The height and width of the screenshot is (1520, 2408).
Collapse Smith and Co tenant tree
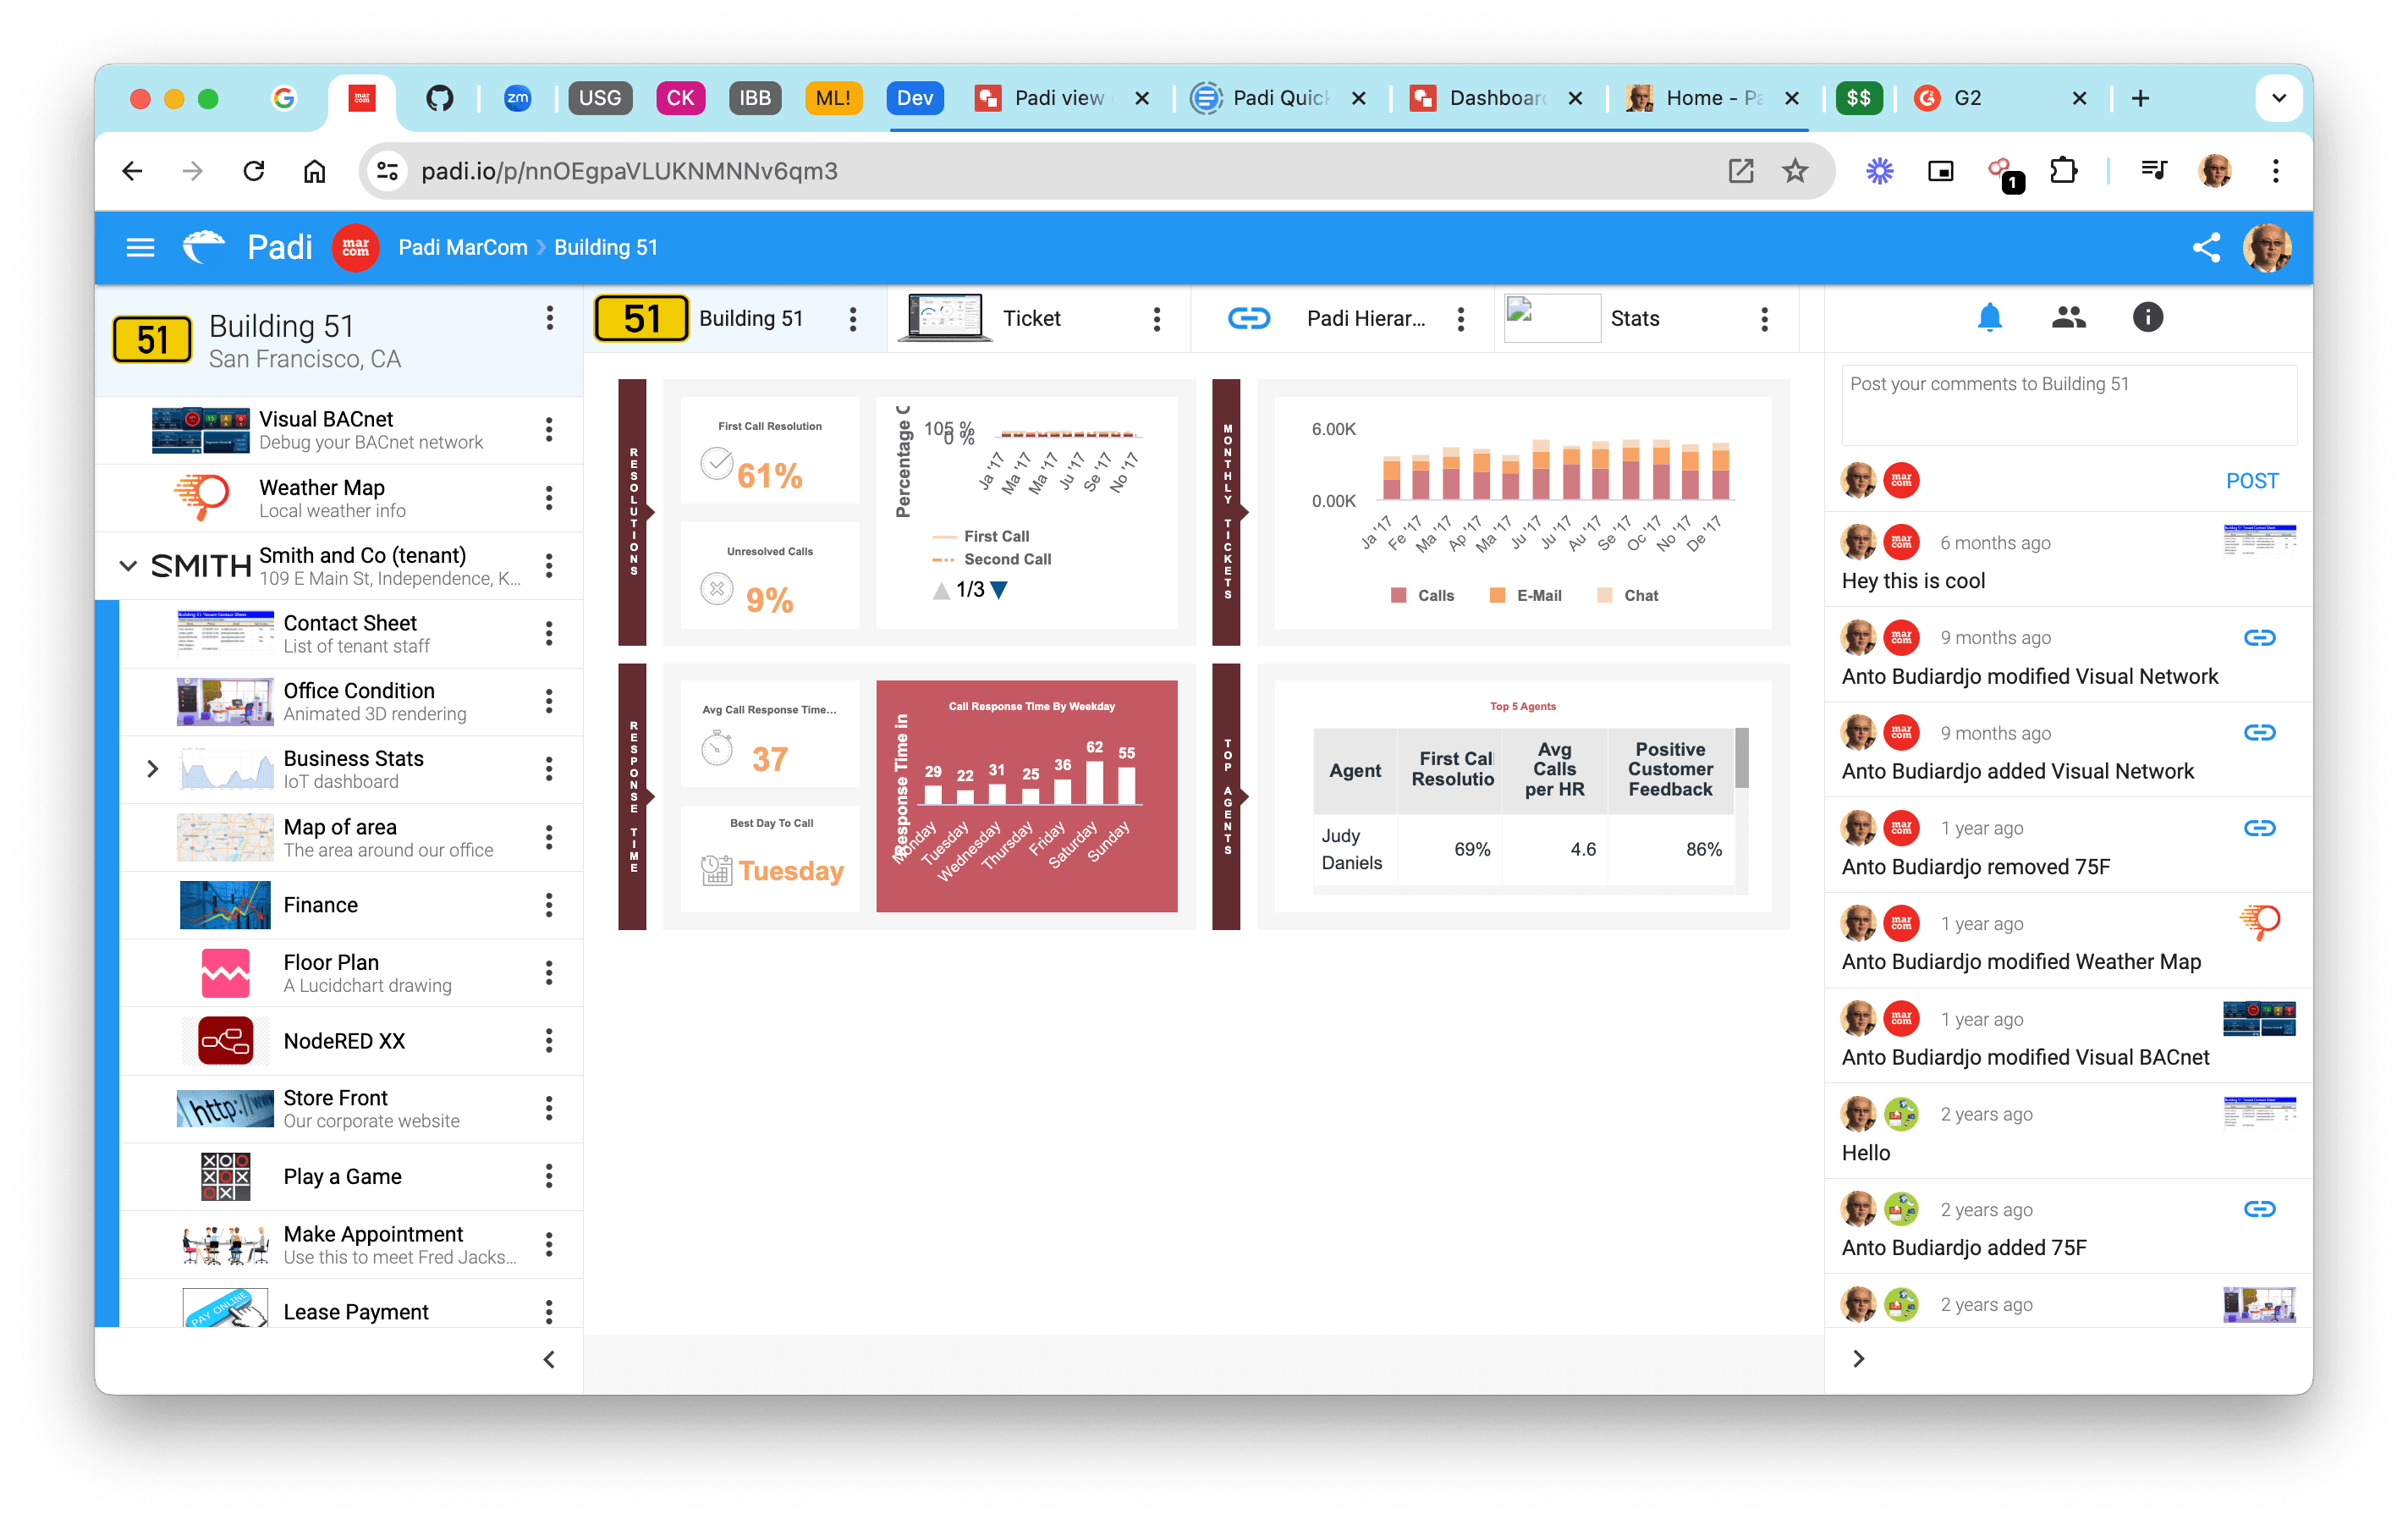coord(128,565)
